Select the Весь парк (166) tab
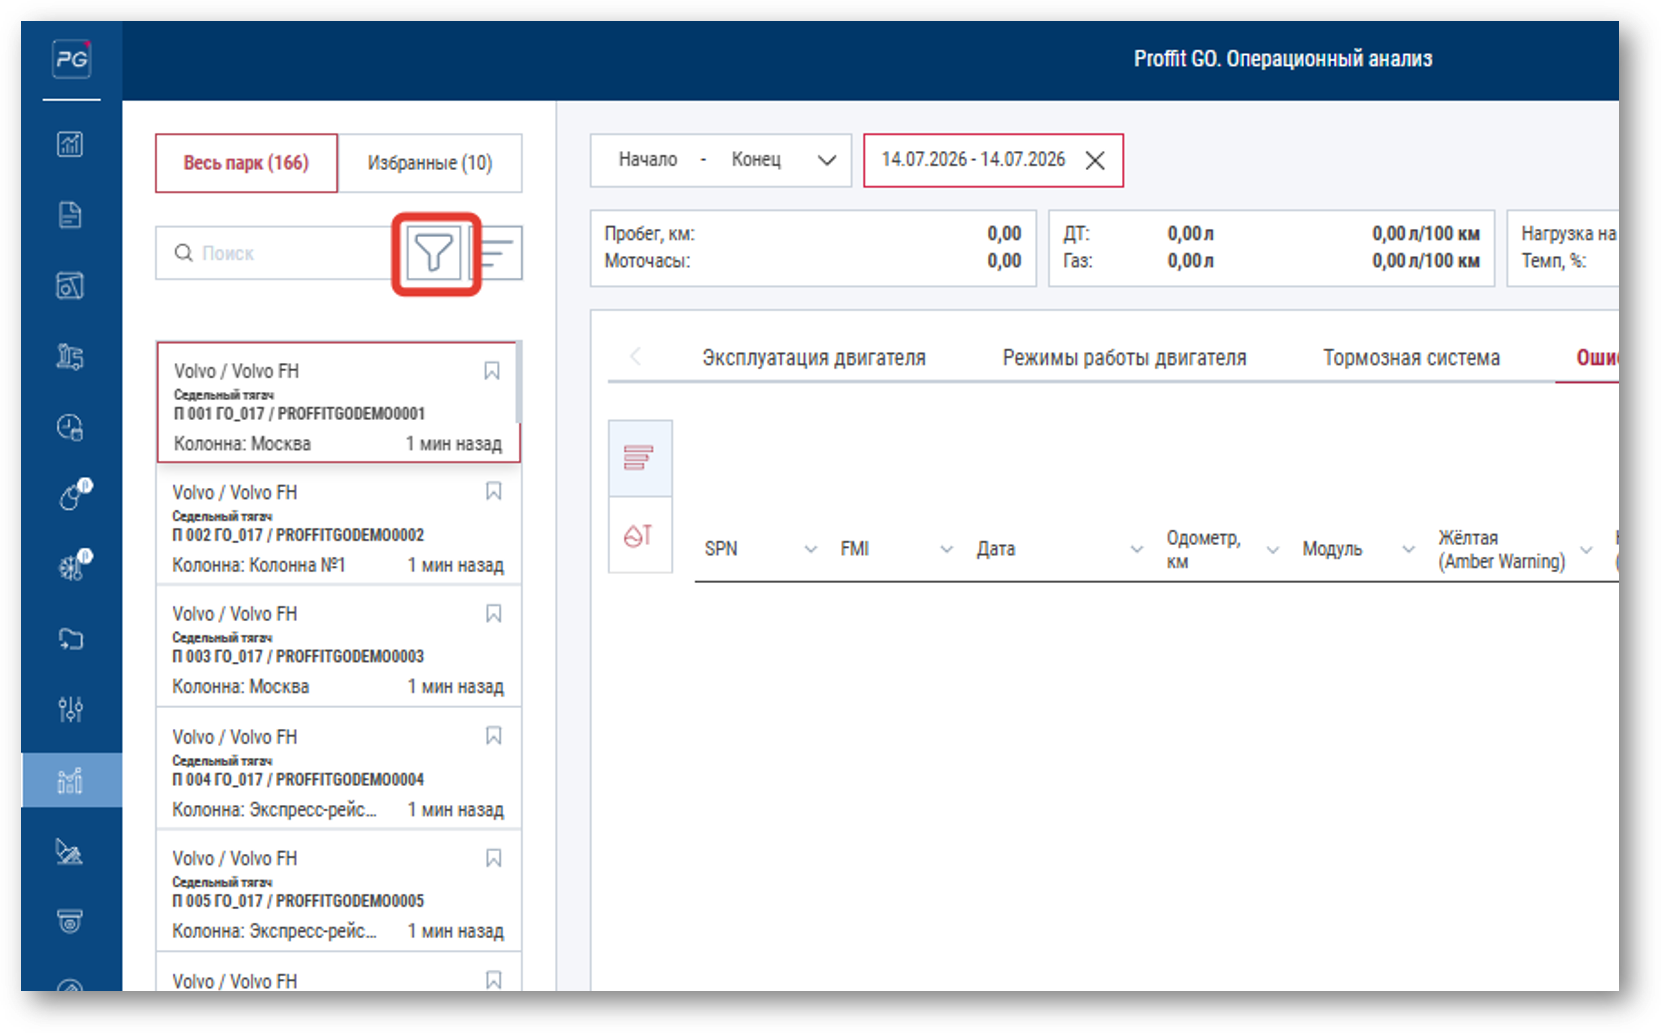Screen dimensions: 1661x1033 pyautogui.click(x=246, y=163)
